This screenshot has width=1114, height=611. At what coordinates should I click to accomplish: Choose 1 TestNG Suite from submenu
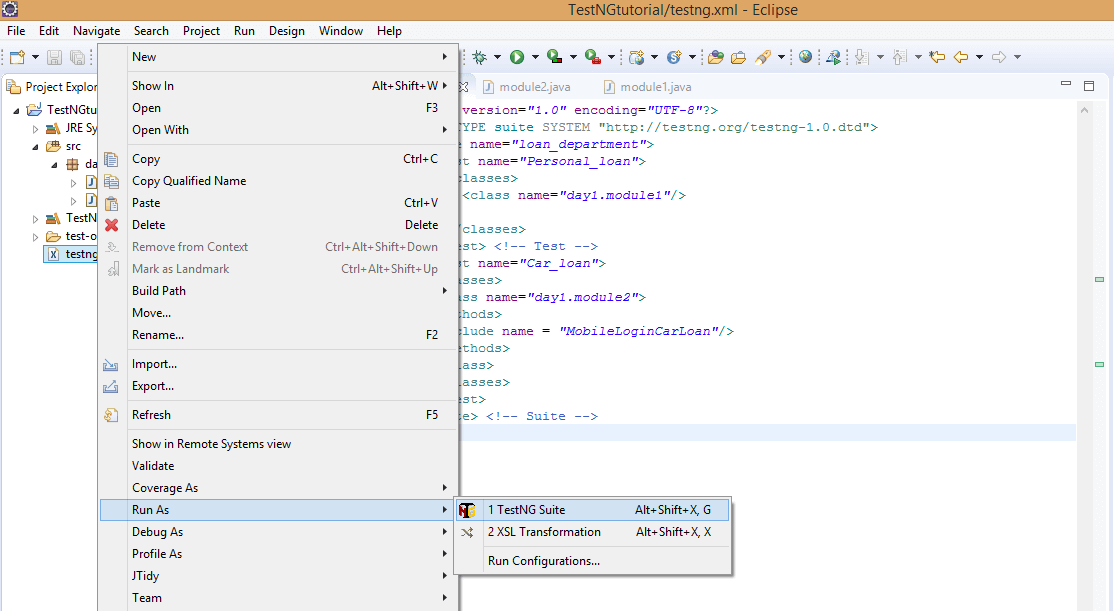point(593,510)
